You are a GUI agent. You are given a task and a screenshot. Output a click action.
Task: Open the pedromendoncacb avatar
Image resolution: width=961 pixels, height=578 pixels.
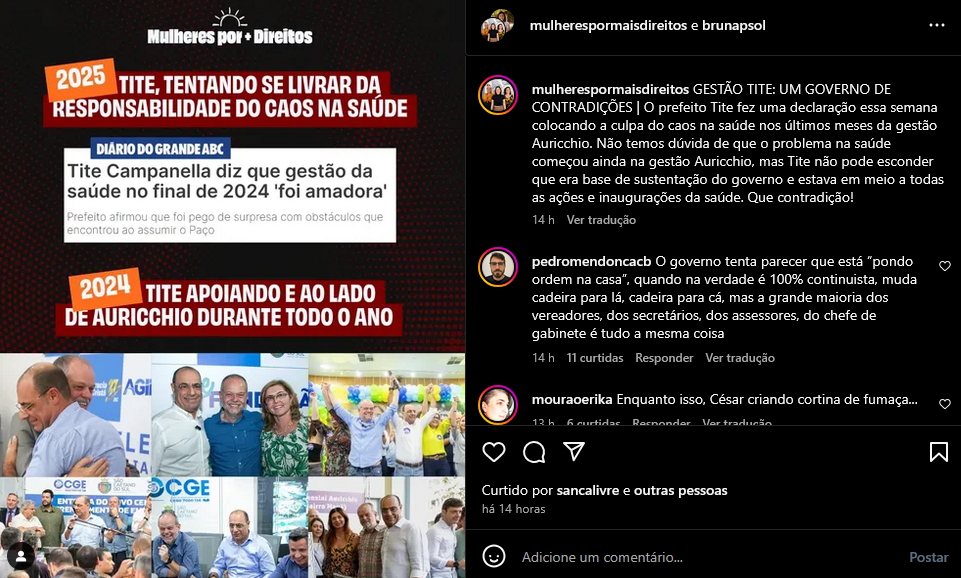coord(498,267)
